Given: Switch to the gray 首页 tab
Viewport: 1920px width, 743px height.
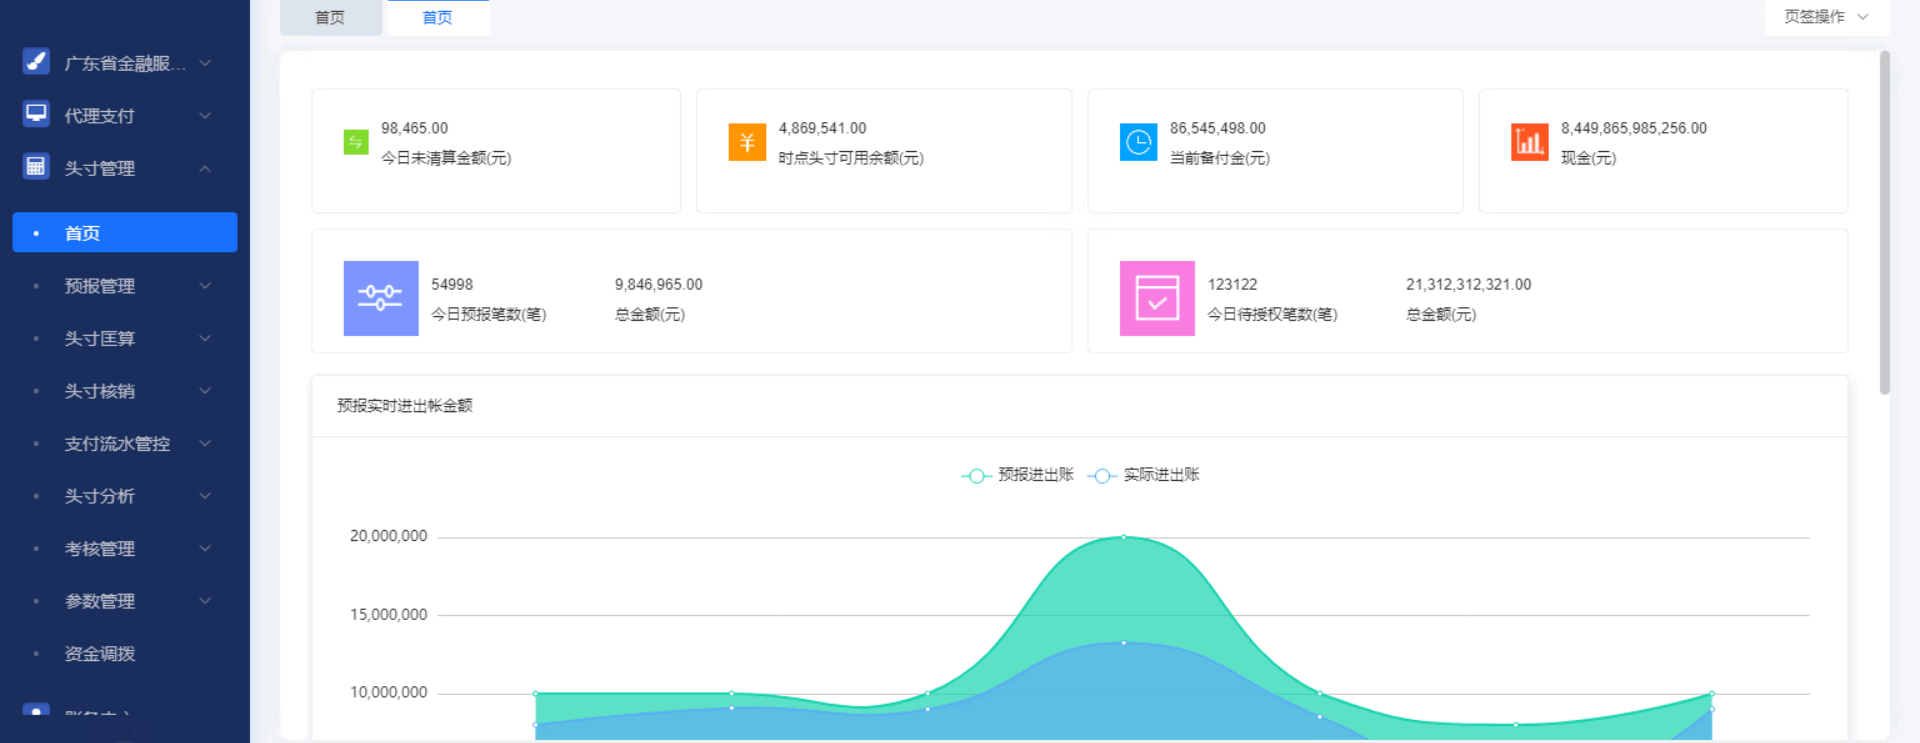Looking at the screenshot, I should click(330, 18).
